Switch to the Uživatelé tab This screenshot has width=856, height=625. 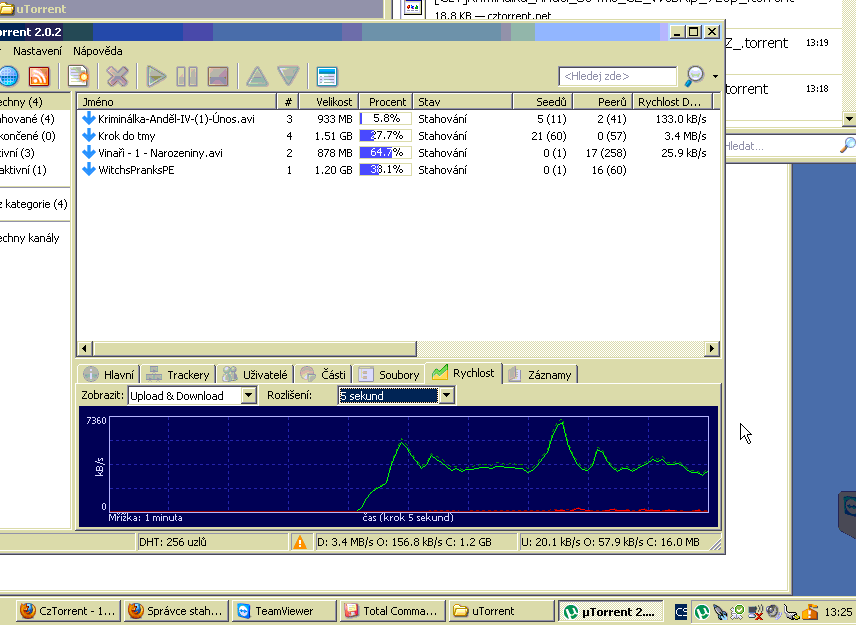point(255,374)
